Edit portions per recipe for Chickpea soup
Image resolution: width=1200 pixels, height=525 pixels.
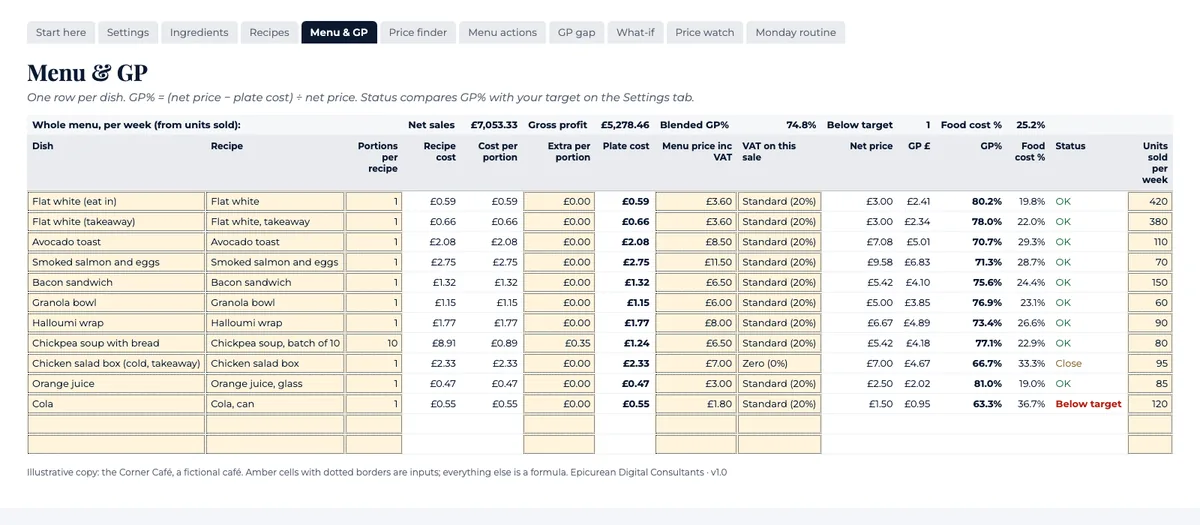click(374, 343)
